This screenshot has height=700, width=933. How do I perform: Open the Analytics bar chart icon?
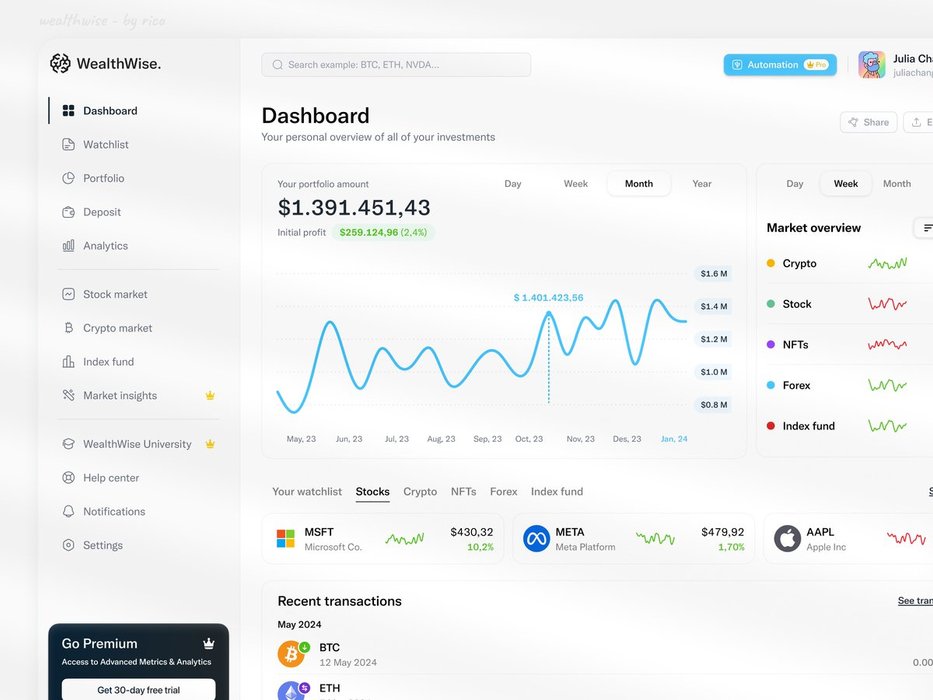pos(68,246)
